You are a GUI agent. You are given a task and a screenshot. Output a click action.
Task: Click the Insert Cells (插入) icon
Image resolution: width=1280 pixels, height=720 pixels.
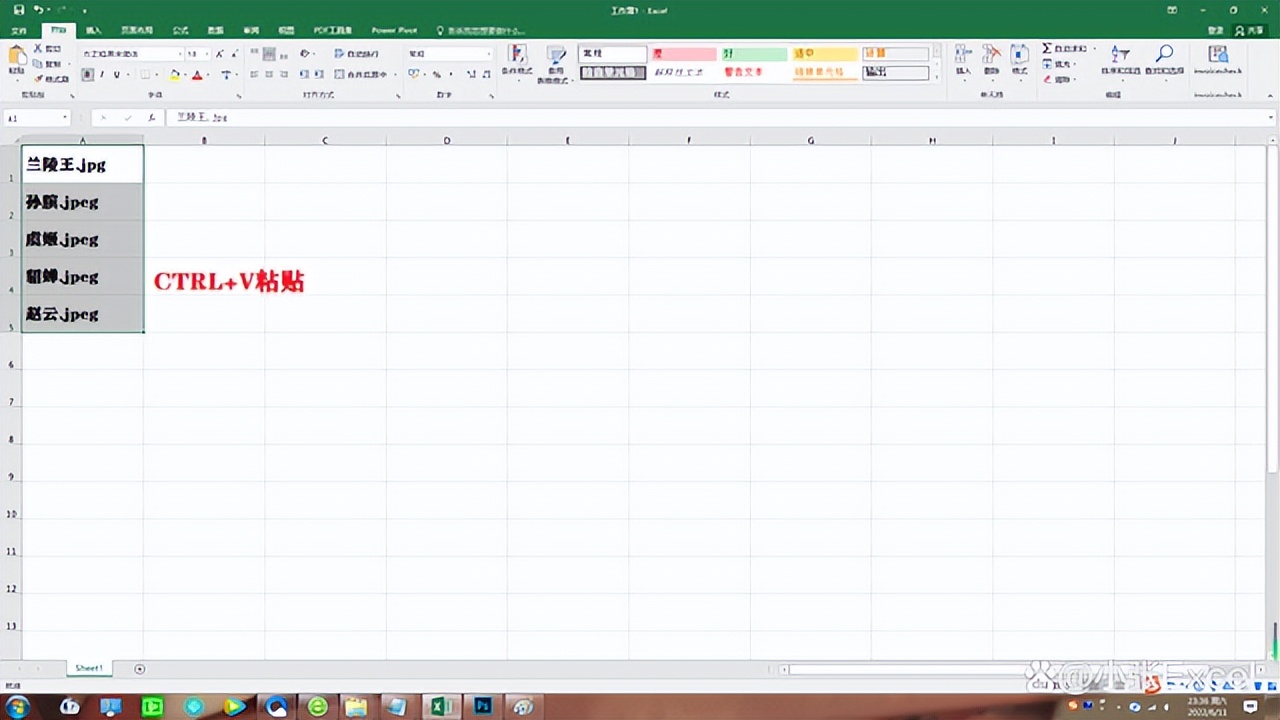pos(963,58)
